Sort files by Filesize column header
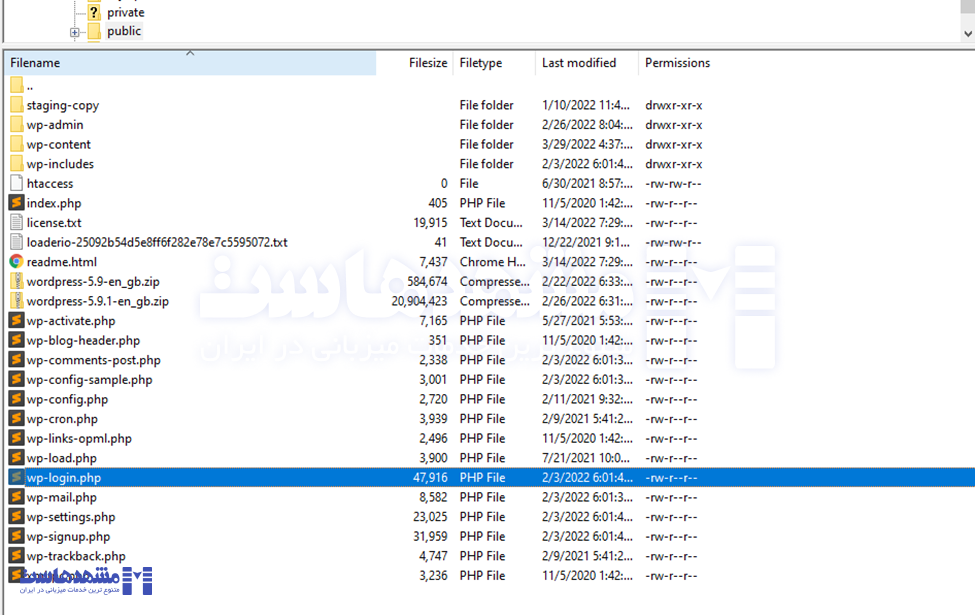This screenshot has width=975, height=615. point(427,63)
